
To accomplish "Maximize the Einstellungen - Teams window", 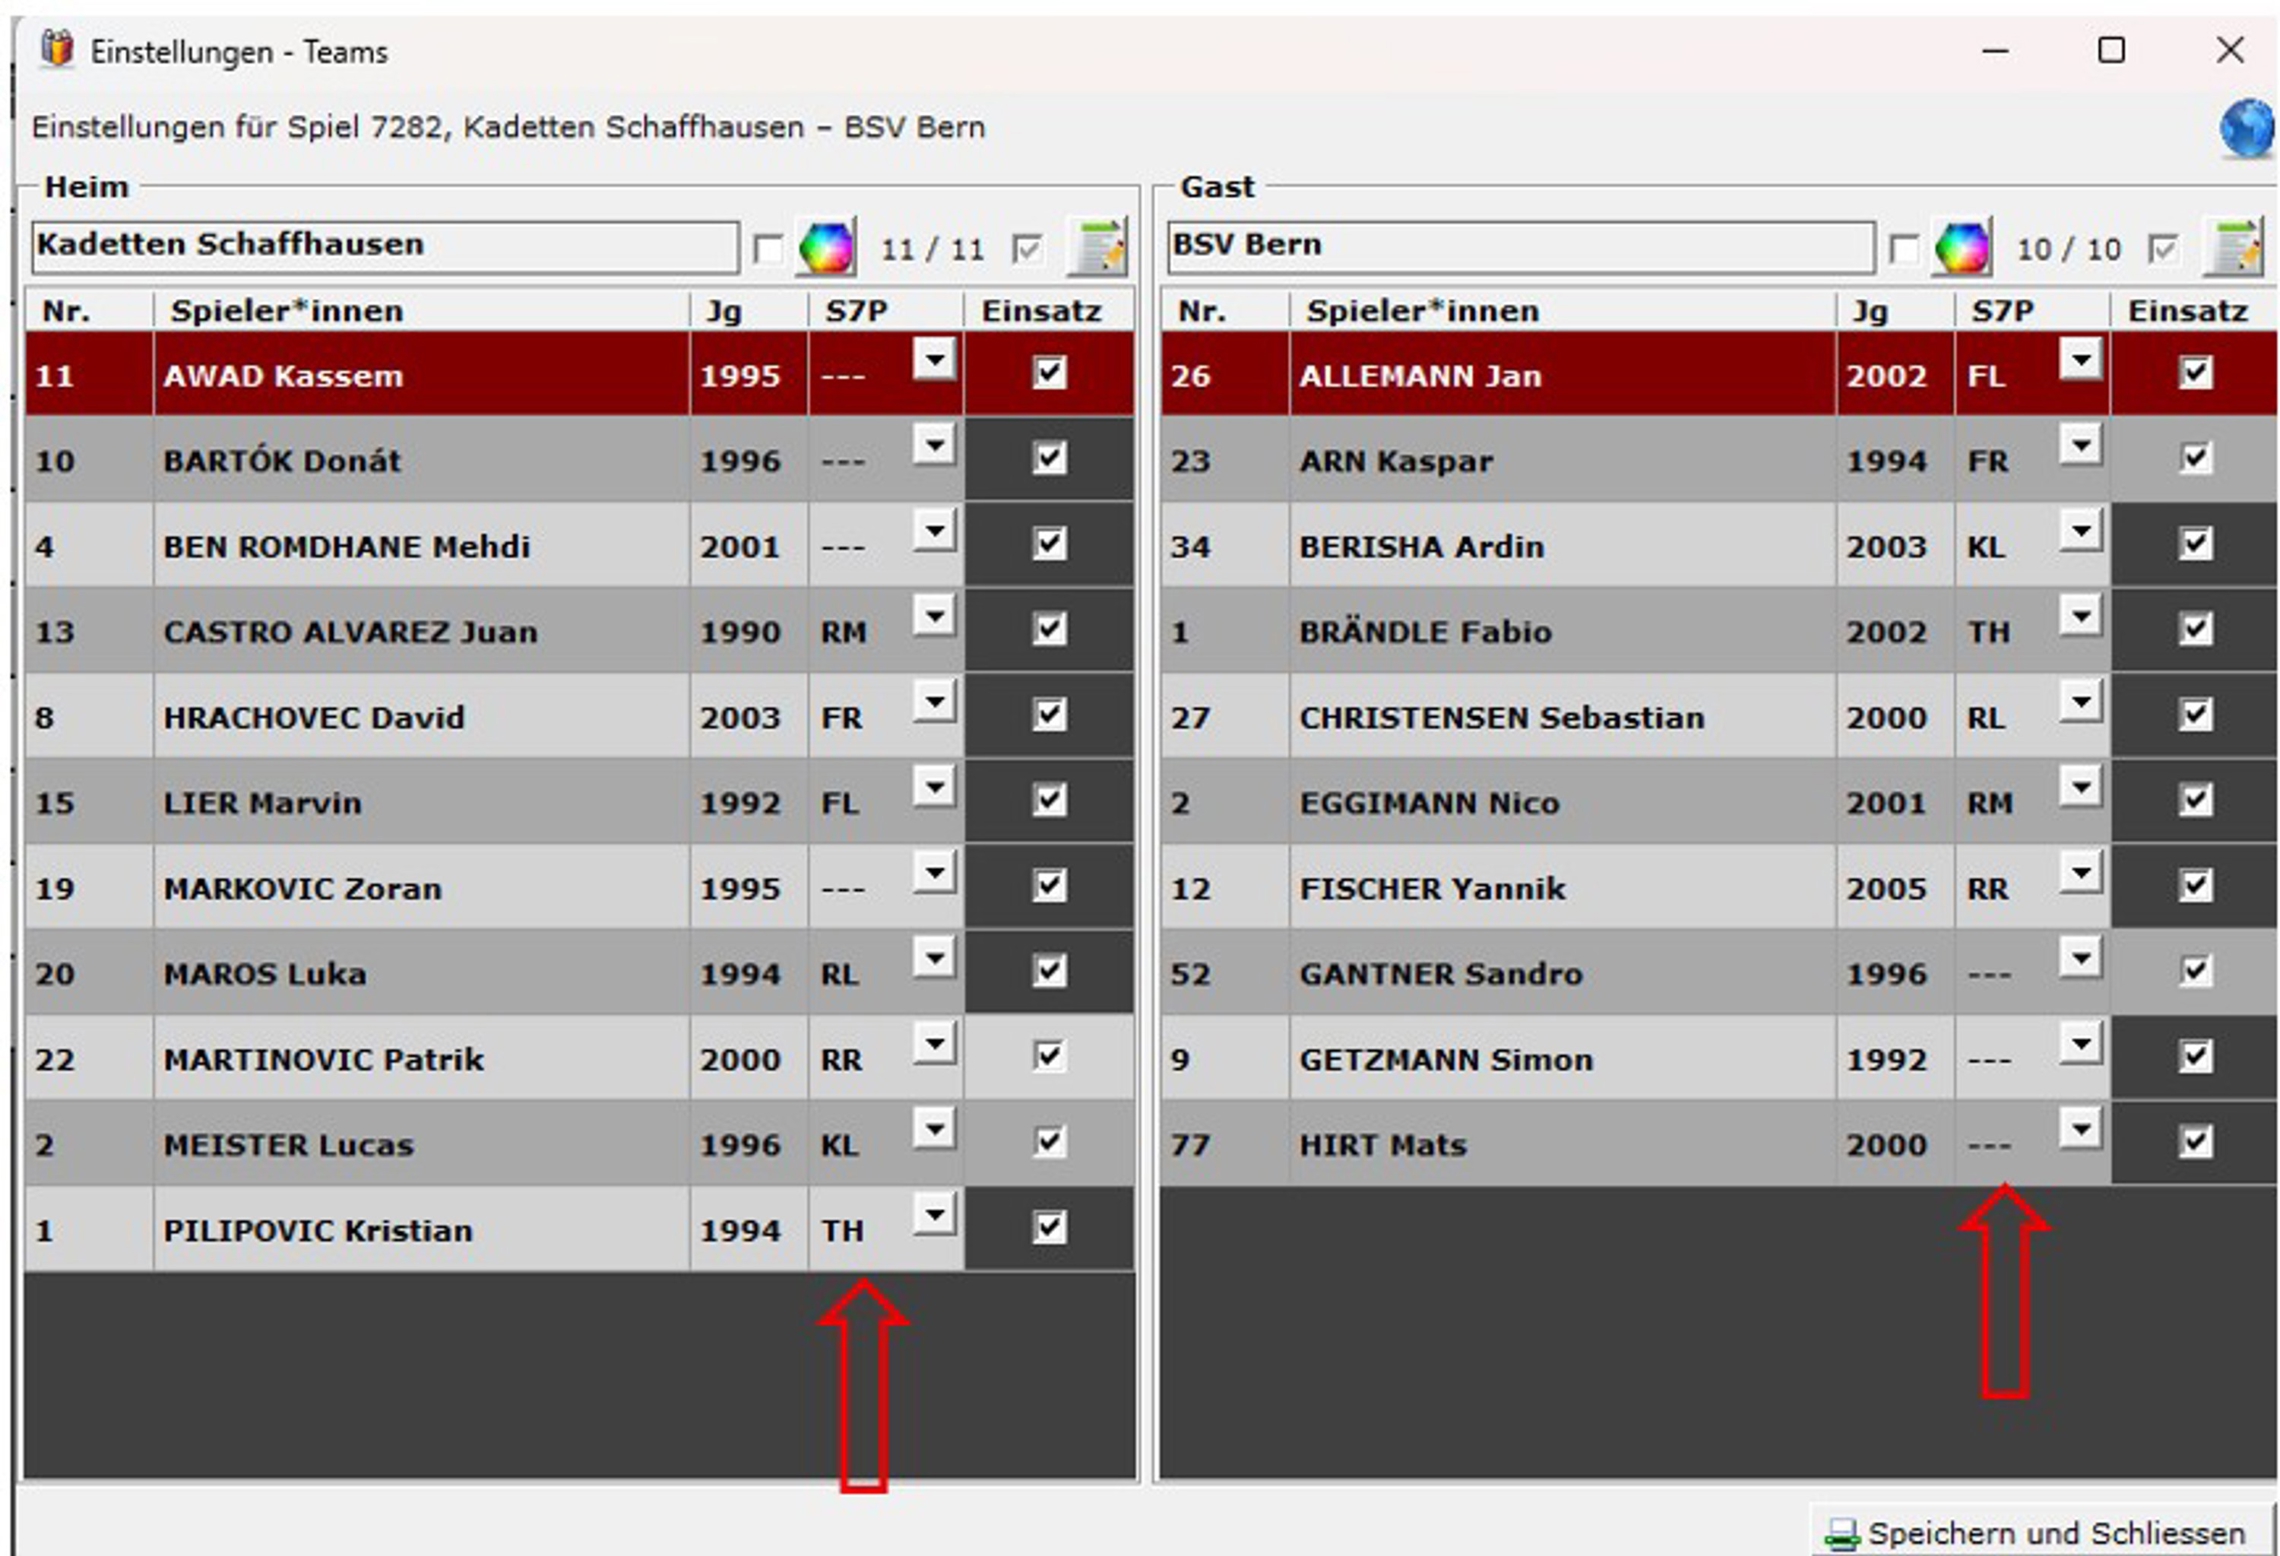I will [2110, 50].
